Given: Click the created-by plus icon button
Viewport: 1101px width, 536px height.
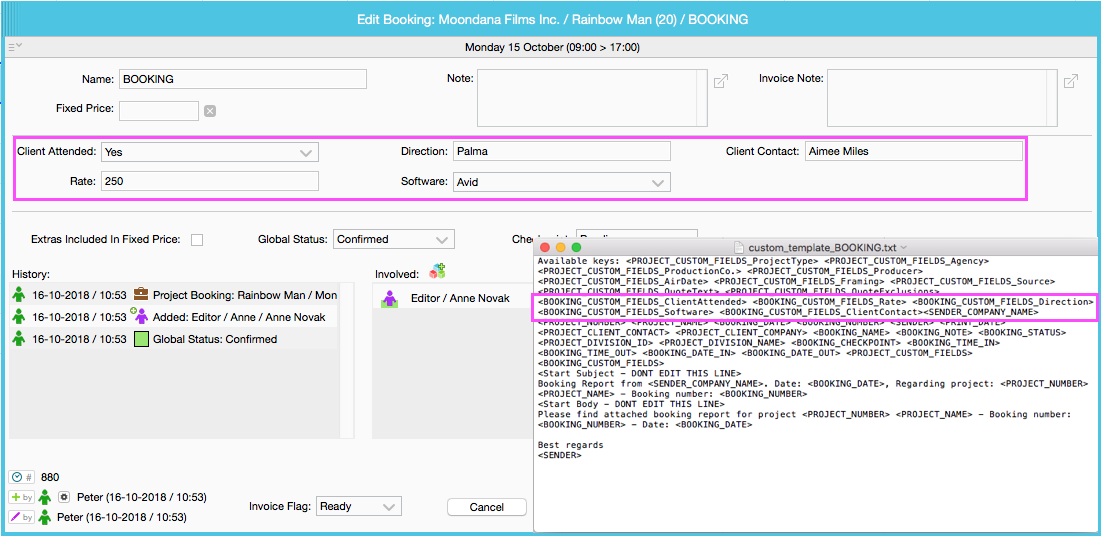Looking at the screenshot, I should point(21,497).
